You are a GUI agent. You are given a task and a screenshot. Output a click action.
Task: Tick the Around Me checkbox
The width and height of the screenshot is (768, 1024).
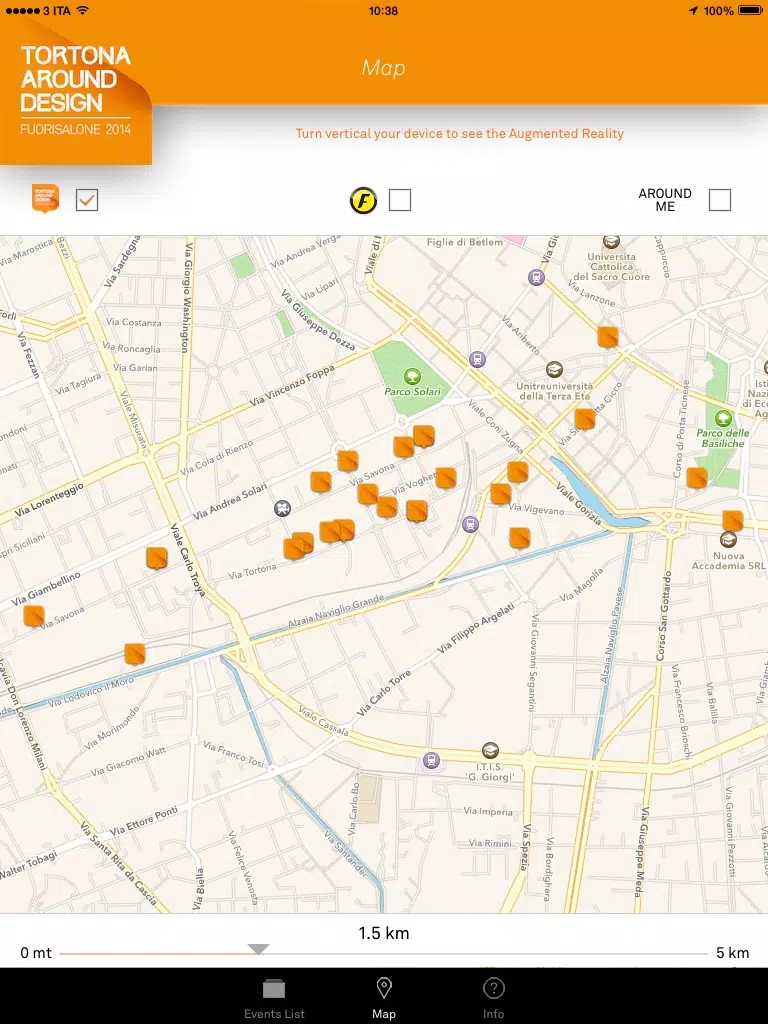click(x=720, y=200)
